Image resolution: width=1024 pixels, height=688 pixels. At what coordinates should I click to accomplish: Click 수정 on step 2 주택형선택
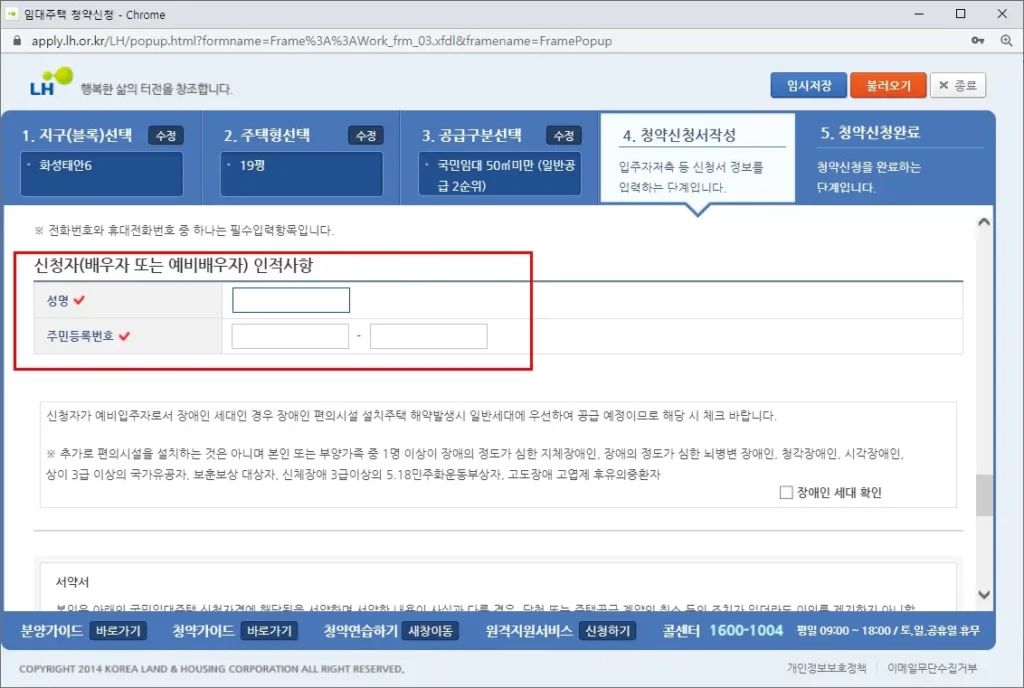tap(366, 136)
